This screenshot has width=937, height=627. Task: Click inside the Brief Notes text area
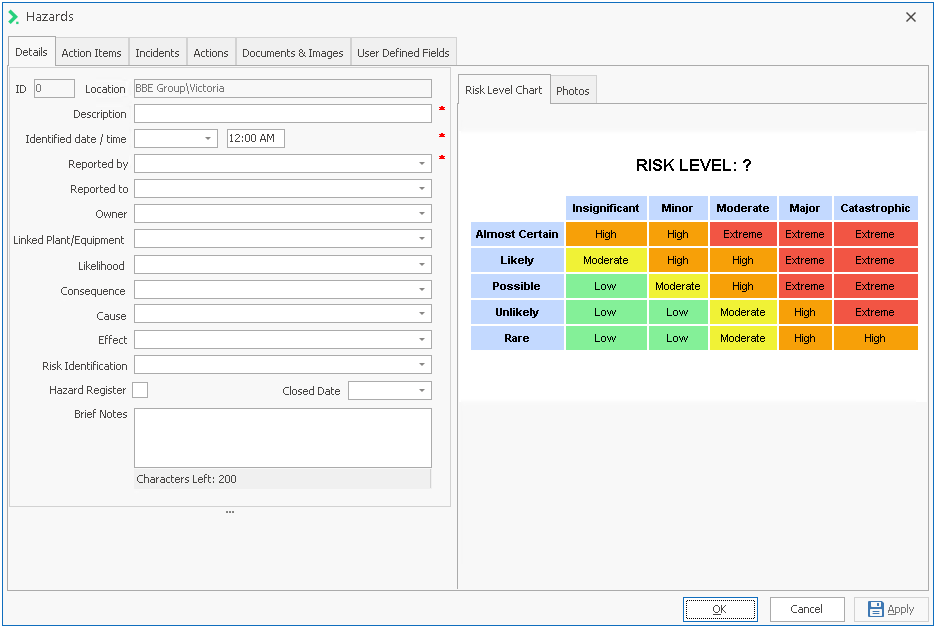pos(283,438)
